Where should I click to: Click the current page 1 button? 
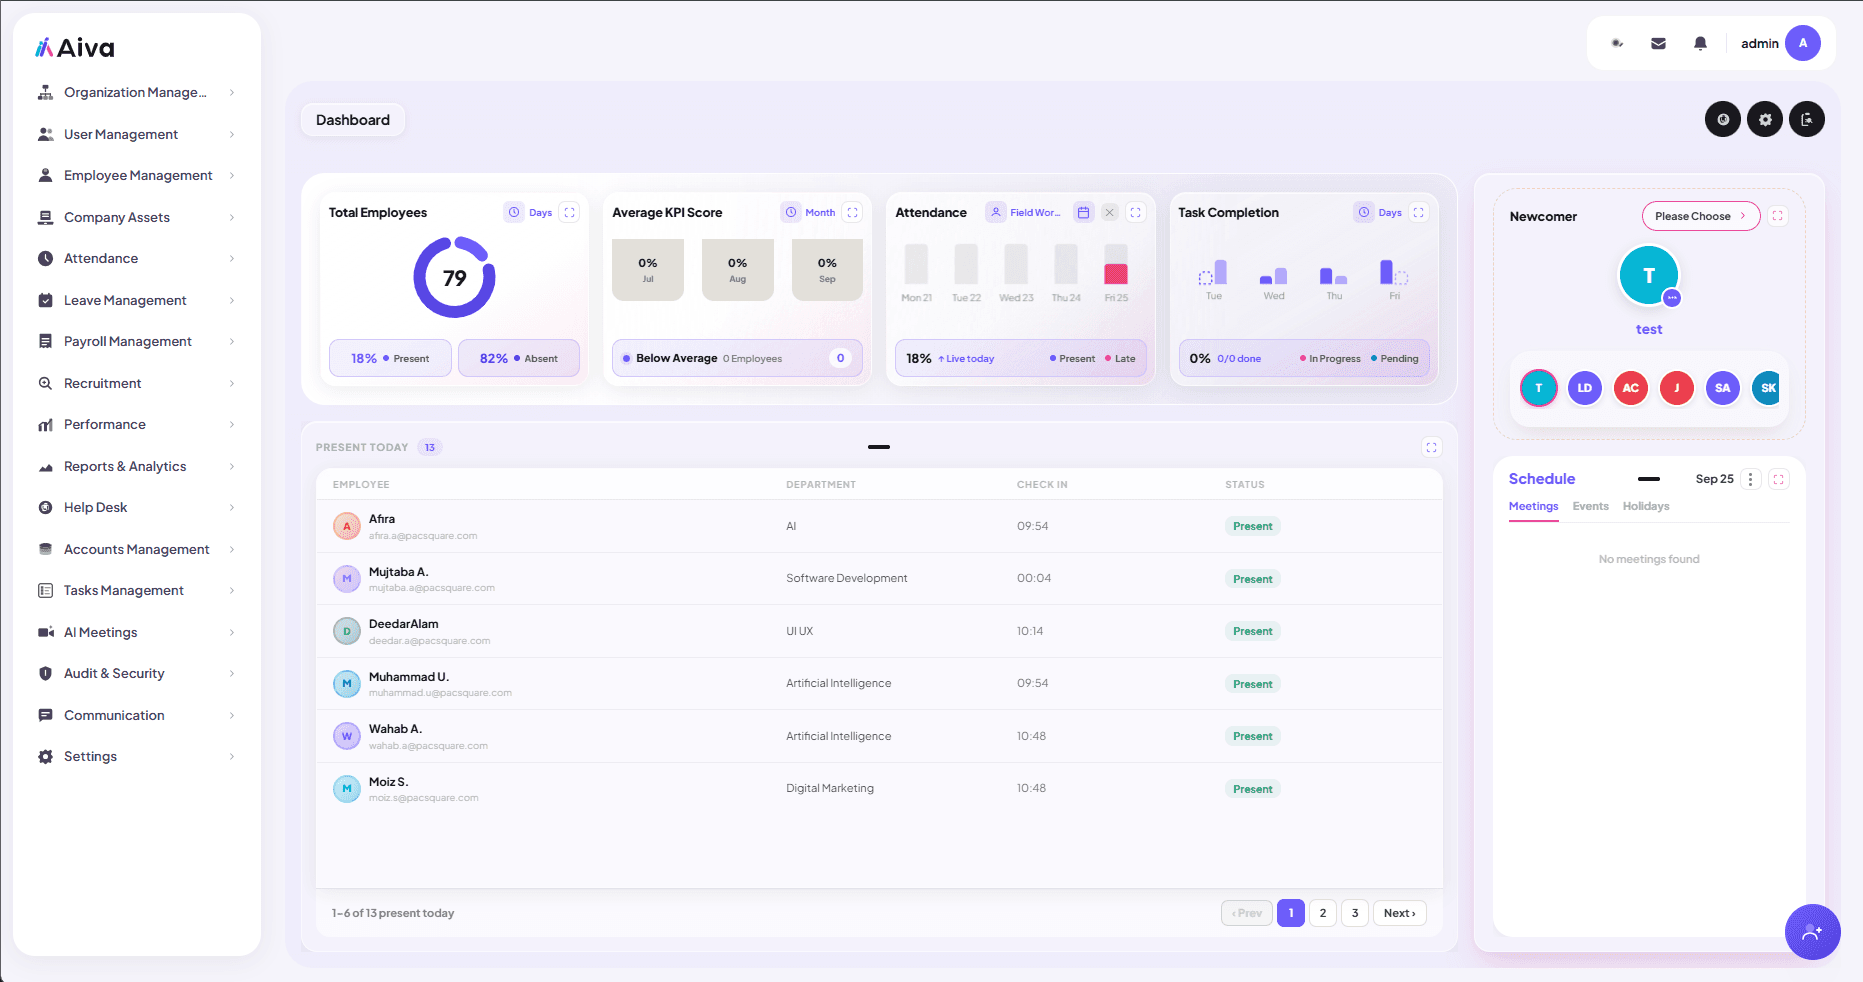[1291, 913]
